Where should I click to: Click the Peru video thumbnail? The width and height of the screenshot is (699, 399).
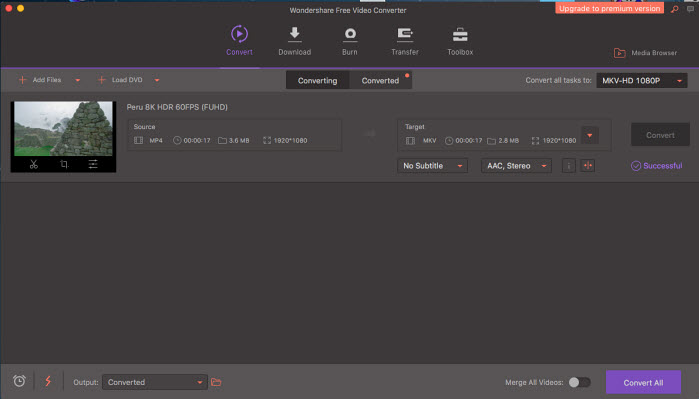pos(63,128)
